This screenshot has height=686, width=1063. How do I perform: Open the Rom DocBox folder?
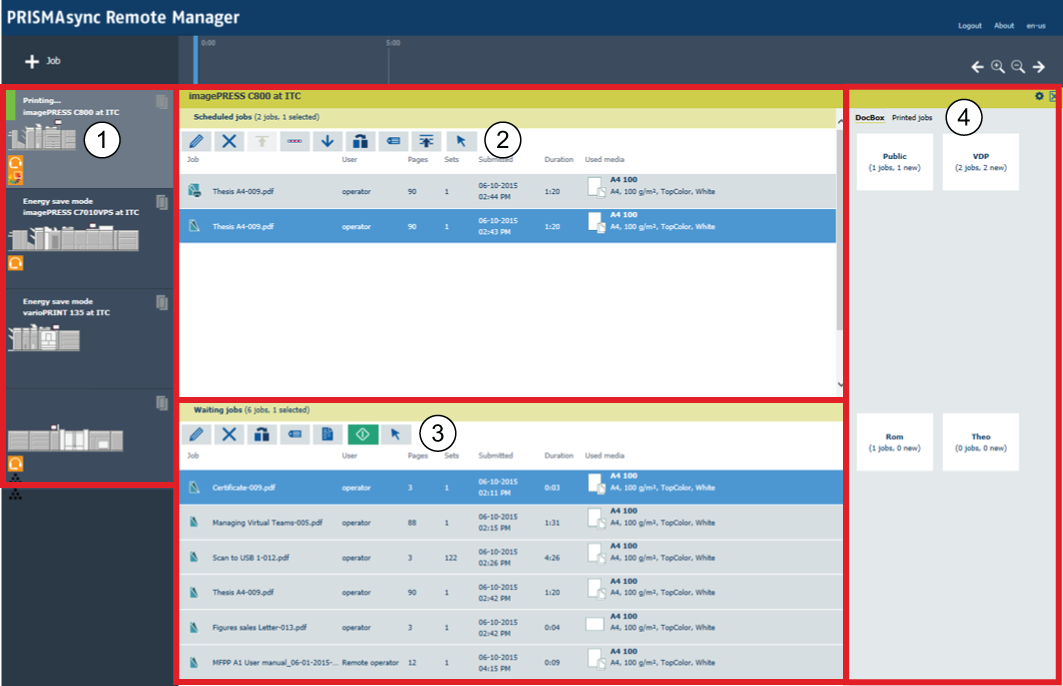tap(895, 442)
